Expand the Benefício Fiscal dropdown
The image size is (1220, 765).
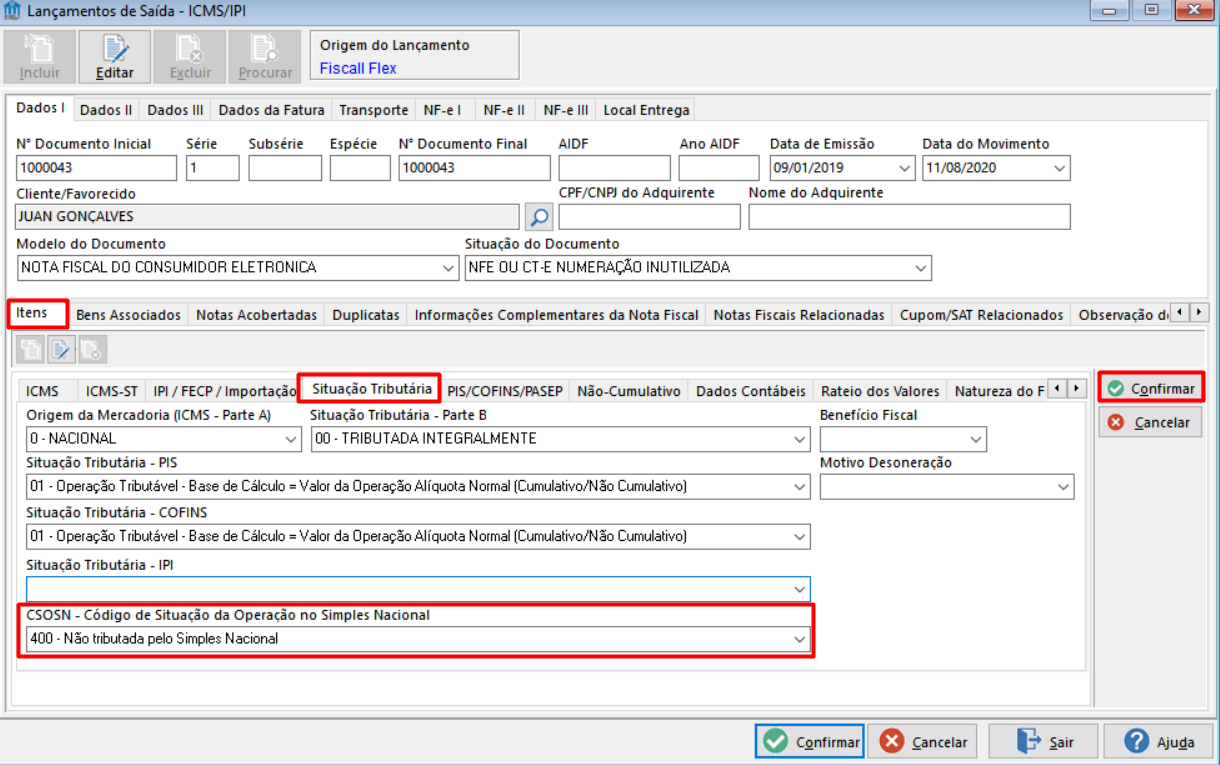976,439
